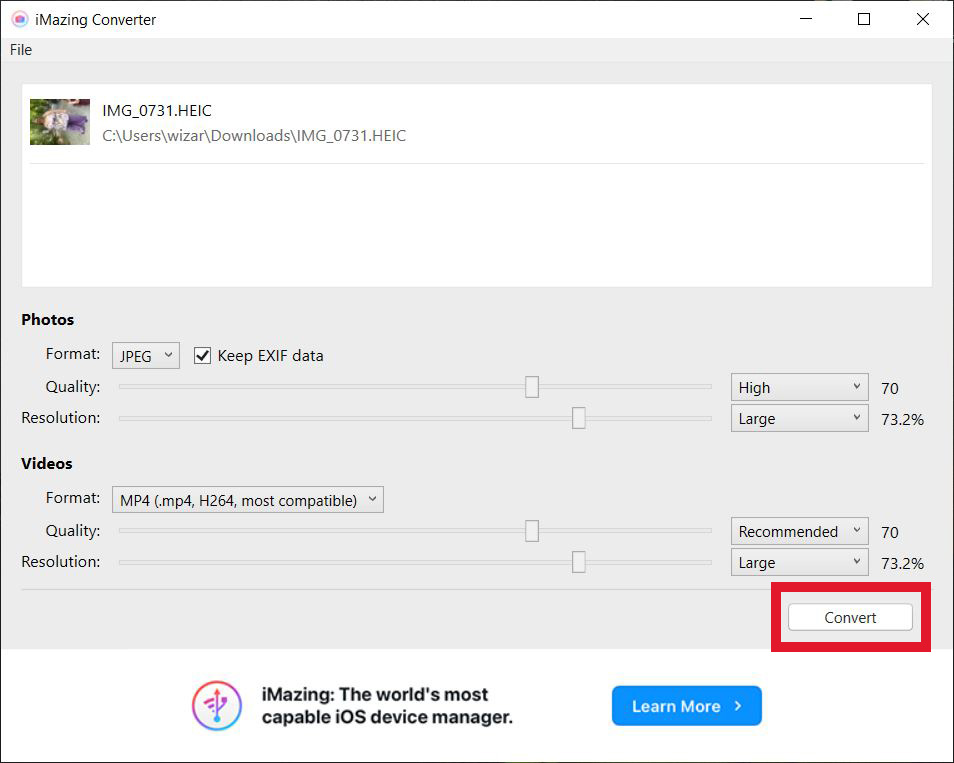Expand the Photos Quality High dropdown

point(799,388)
